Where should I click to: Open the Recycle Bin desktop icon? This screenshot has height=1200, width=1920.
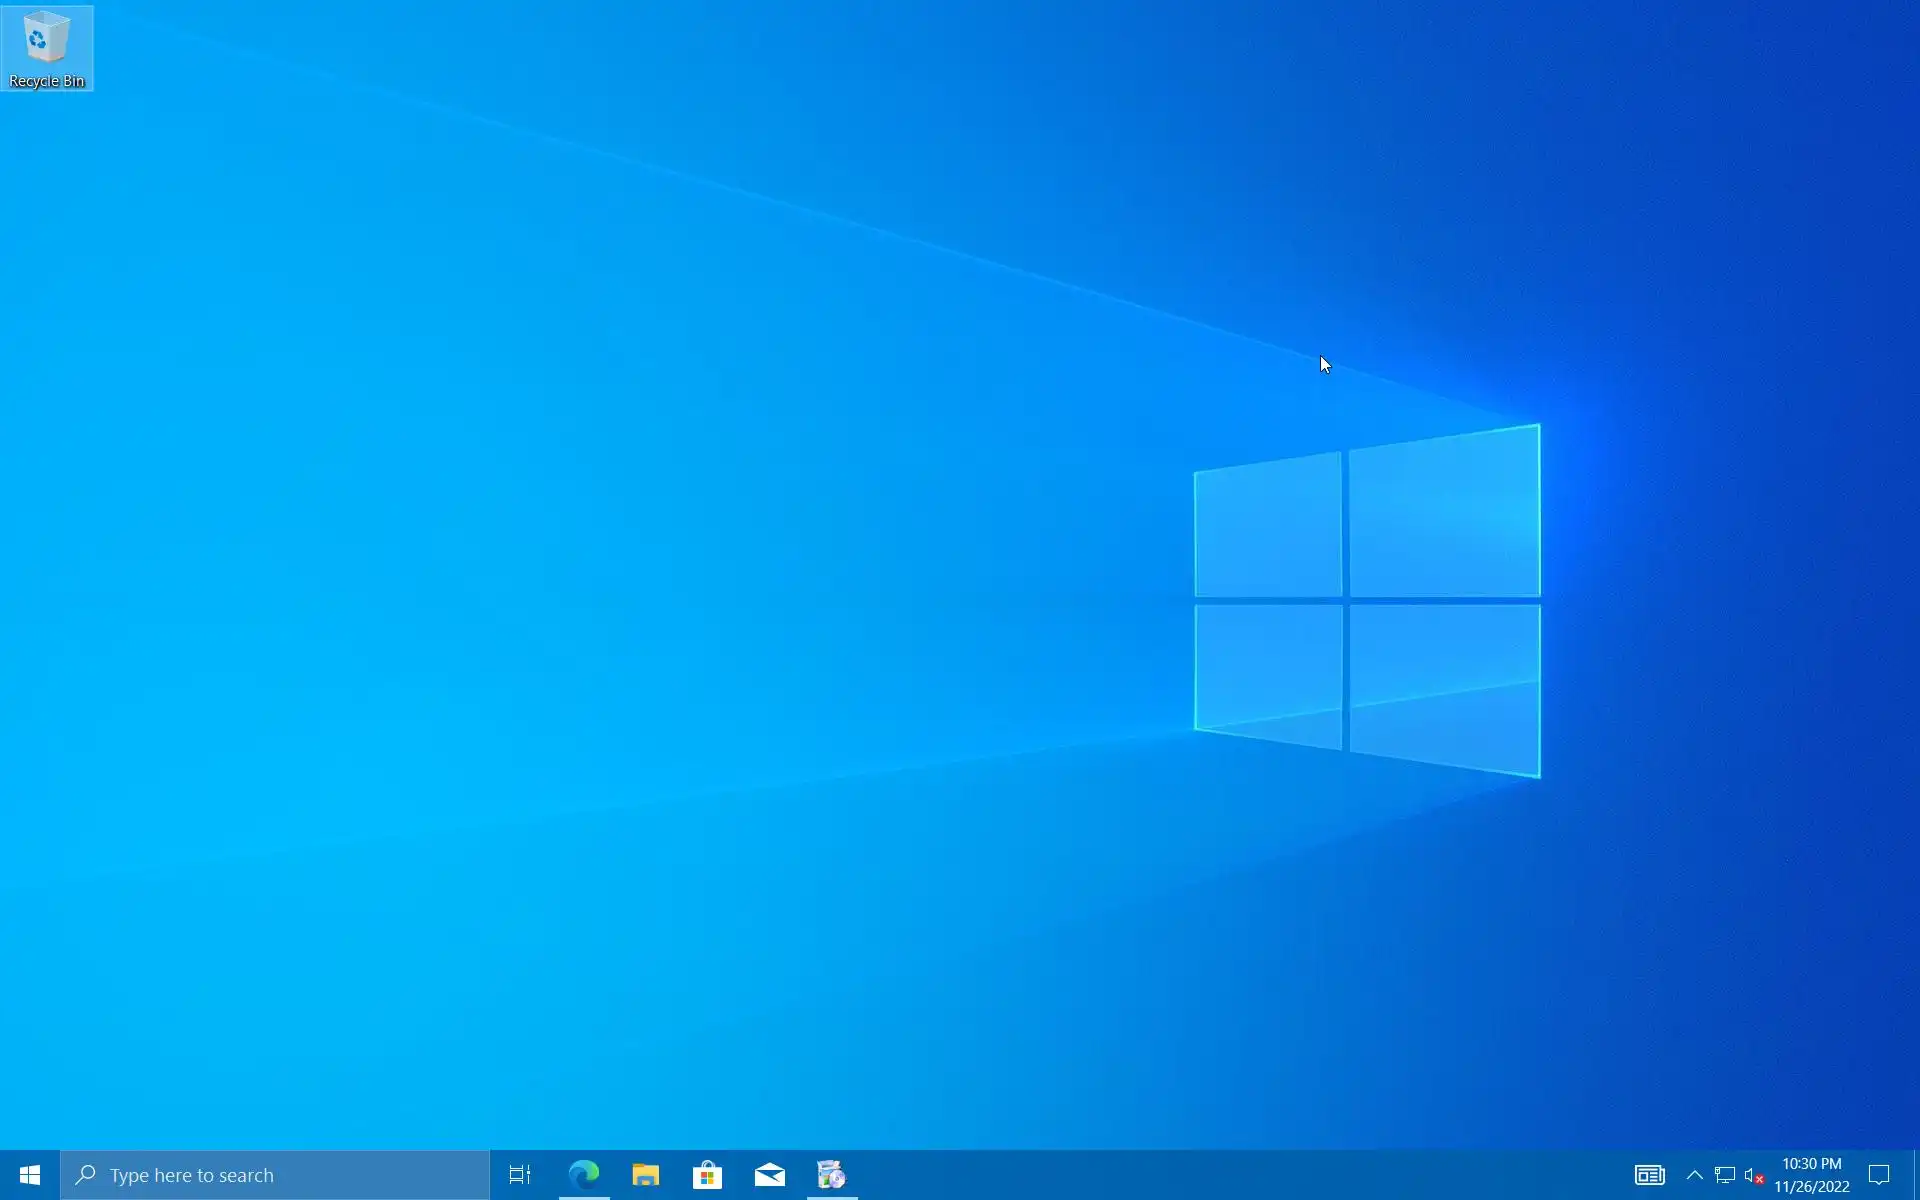click(x=46, y=39)
